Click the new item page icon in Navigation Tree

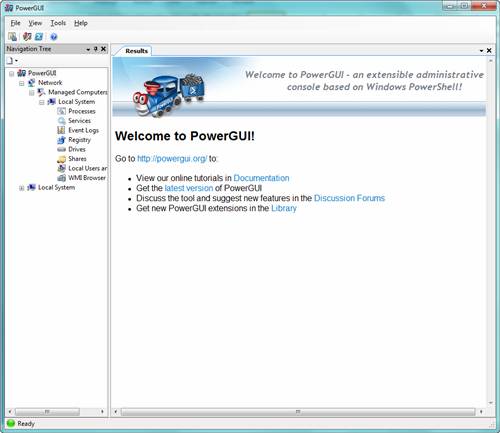point(10,61)
